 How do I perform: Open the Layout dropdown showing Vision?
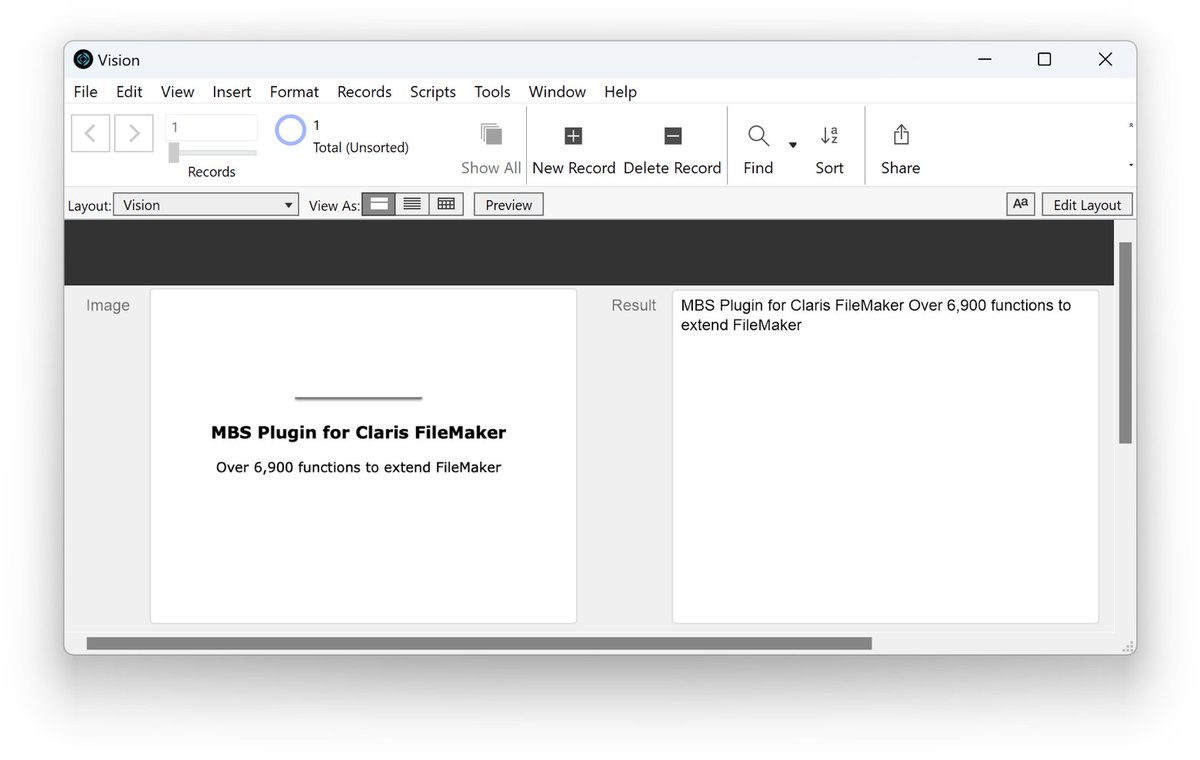206,205
